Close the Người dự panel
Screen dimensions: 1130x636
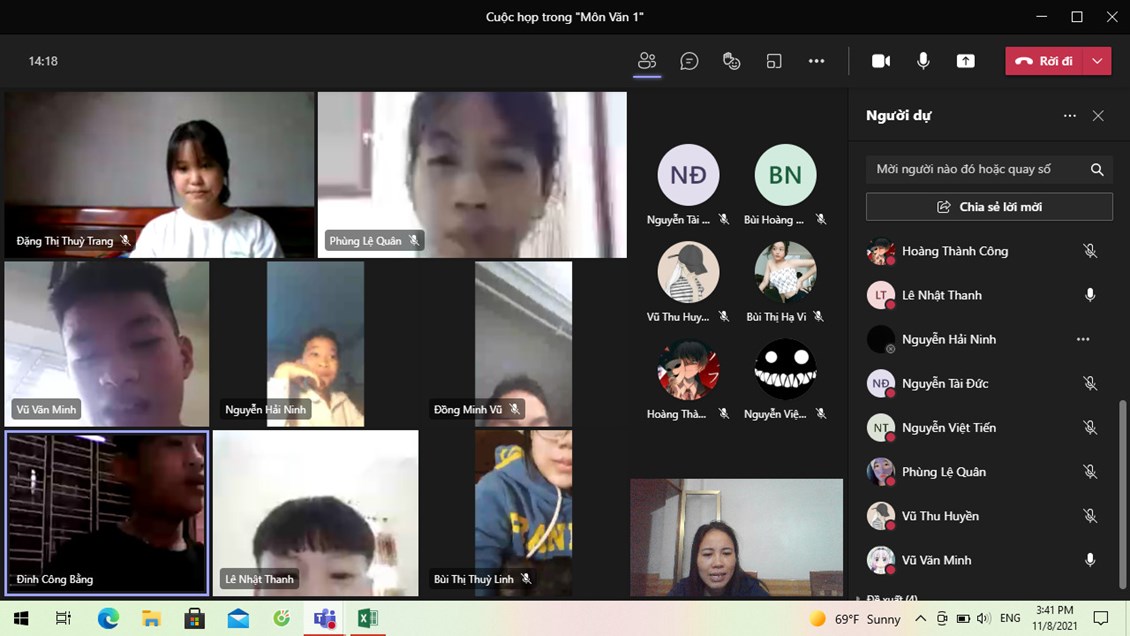pyautogui.click(x=1098, y=116)
